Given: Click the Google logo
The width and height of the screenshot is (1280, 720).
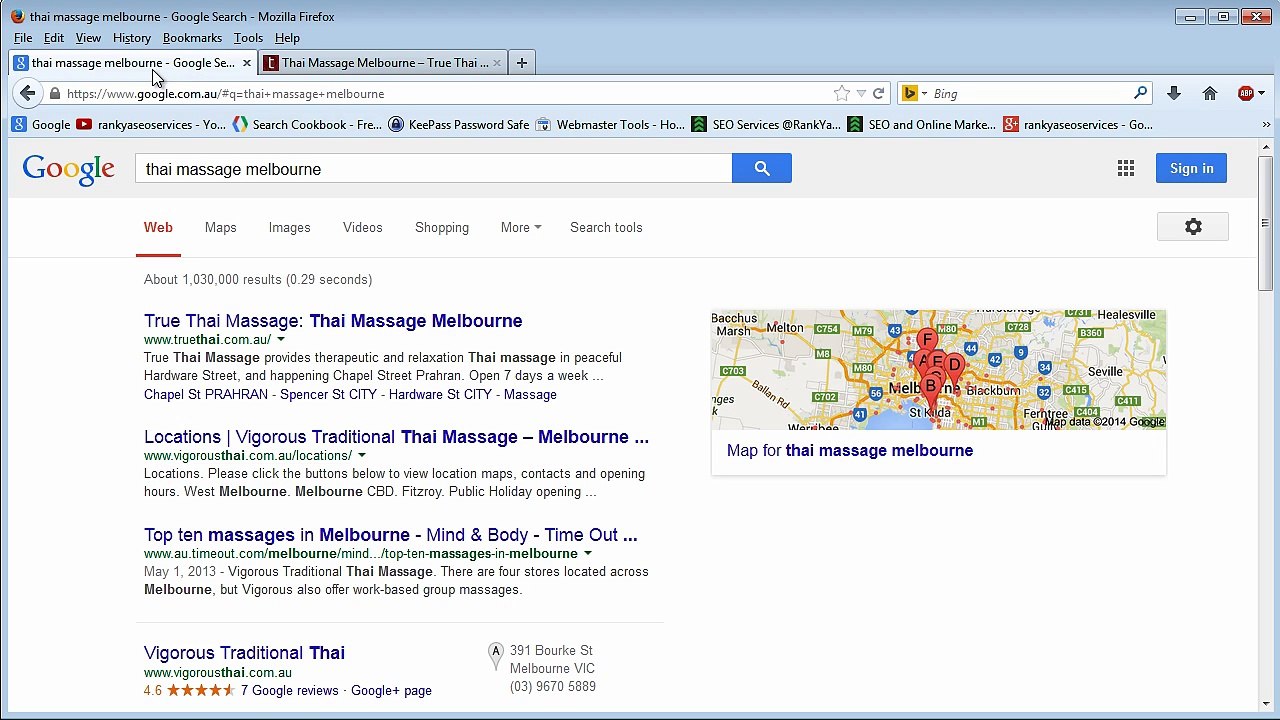Looking at the screenshot, I should pos(69,169).
